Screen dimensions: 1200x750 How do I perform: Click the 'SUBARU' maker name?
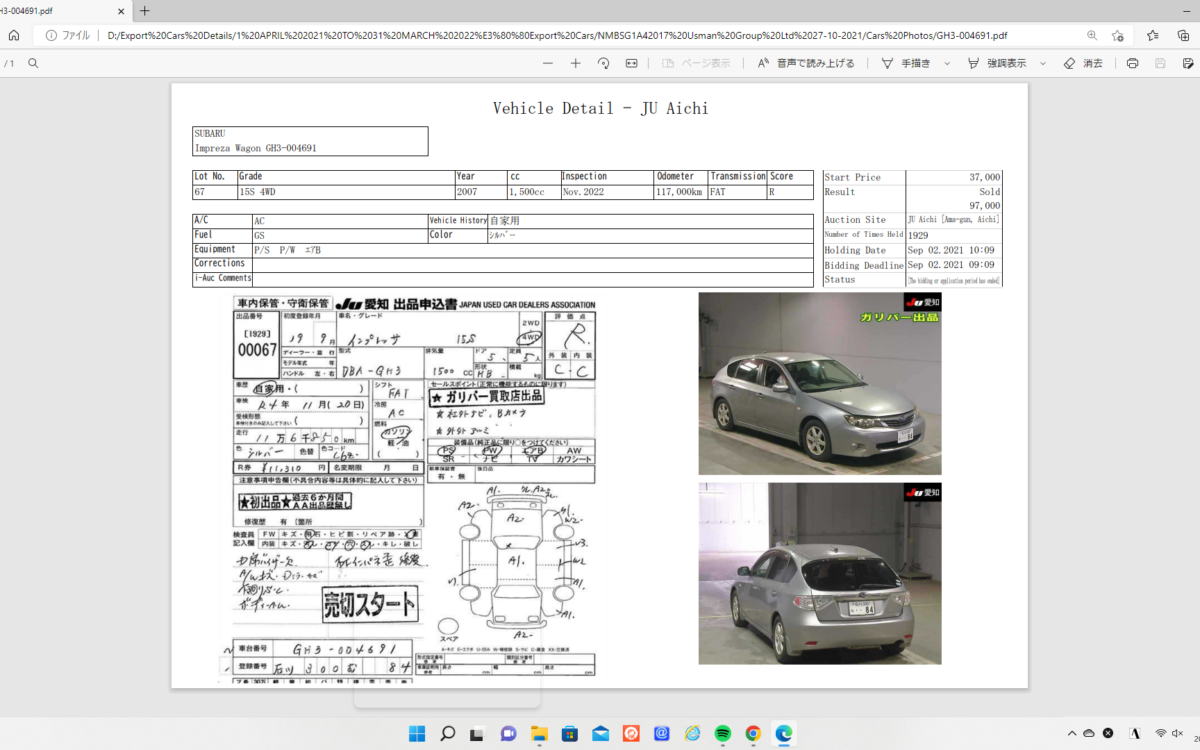pos(209,133)
